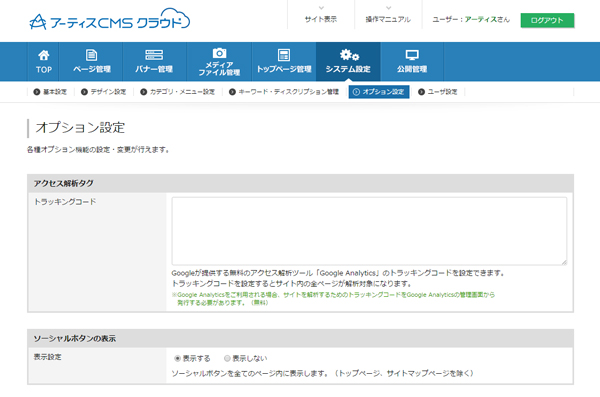The image size is (600, 397).
Task: Select the オプション設定 submenu tab
Action: click(x=379, y=92)
